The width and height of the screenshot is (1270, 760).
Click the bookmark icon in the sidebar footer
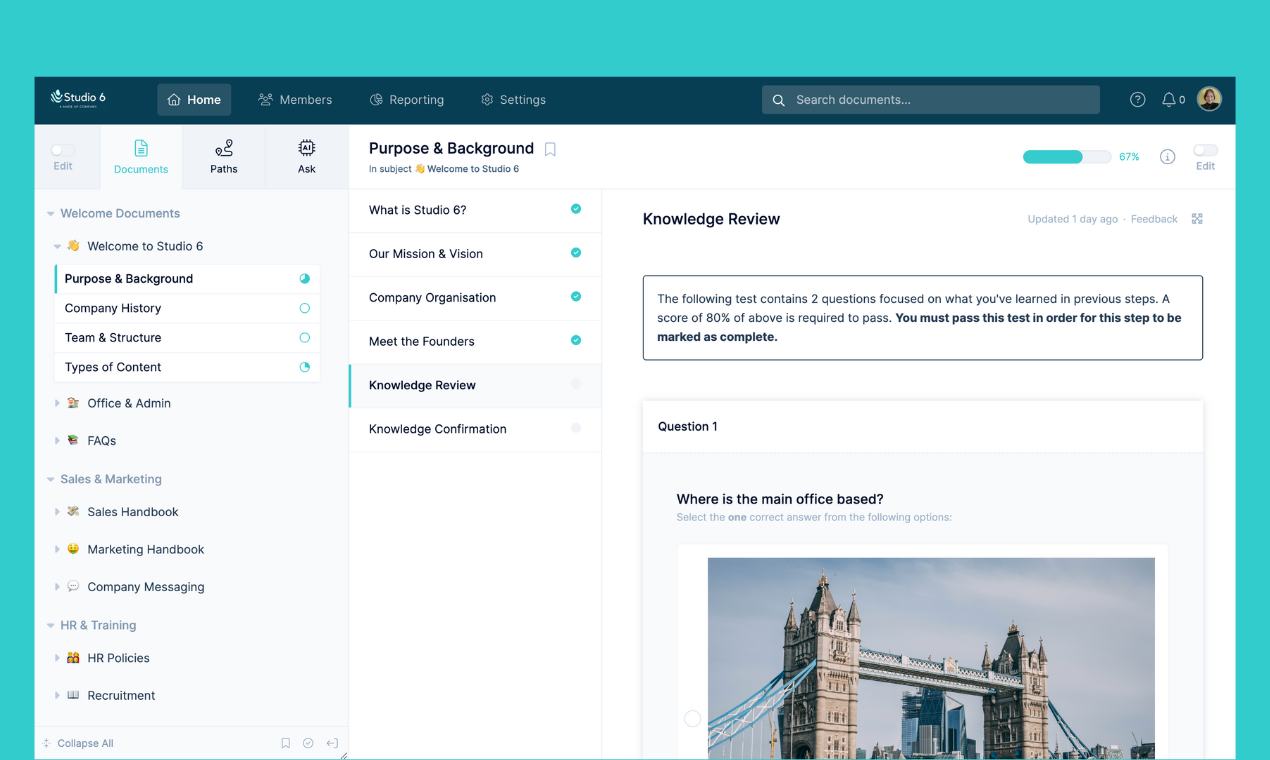coord(285,743)
